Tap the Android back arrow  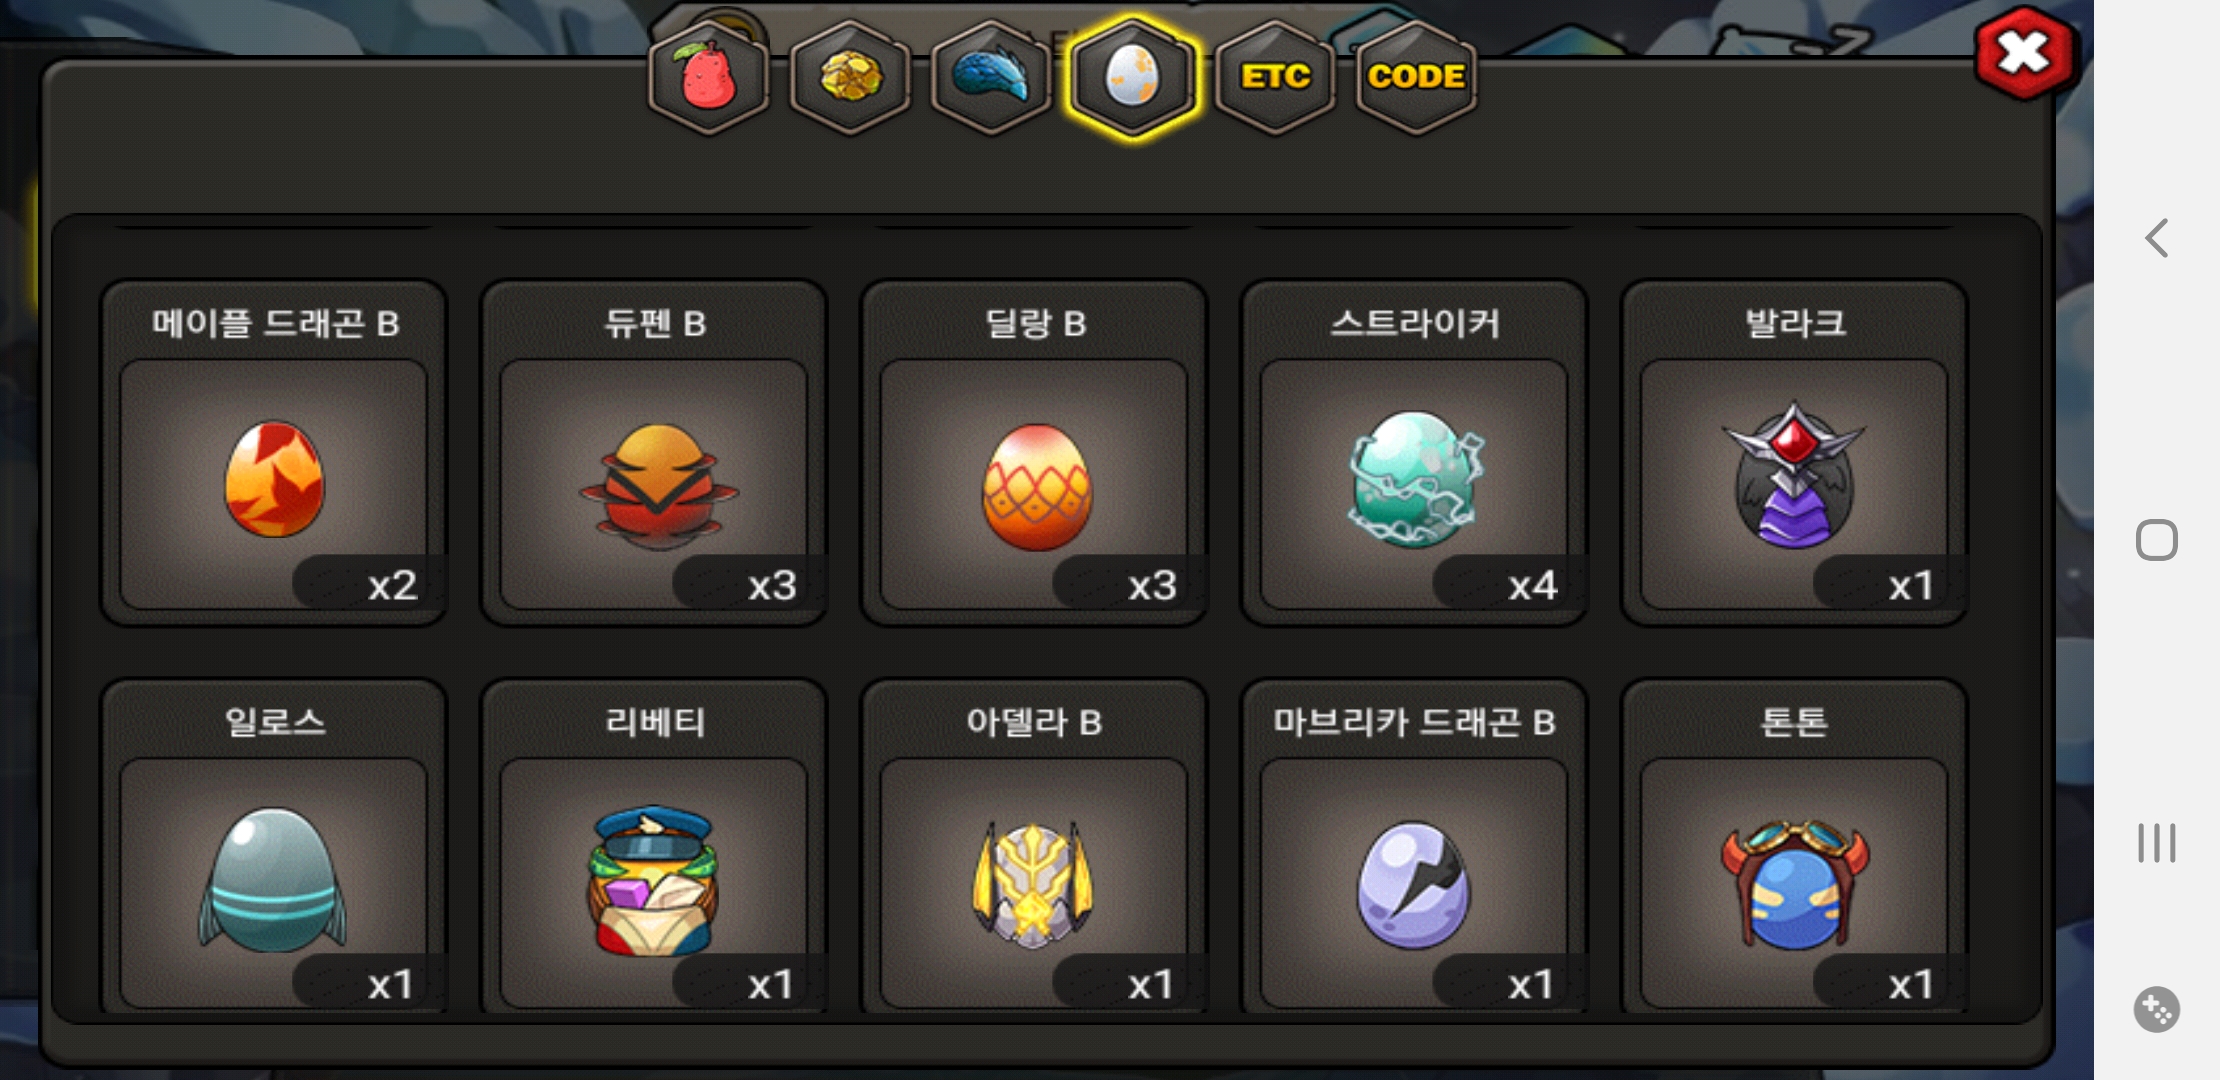coord(2157,238)
